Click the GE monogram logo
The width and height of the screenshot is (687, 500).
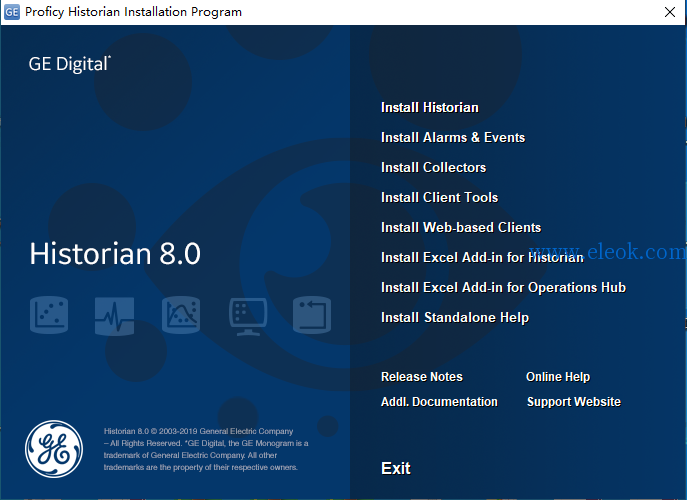coord(54,449)
